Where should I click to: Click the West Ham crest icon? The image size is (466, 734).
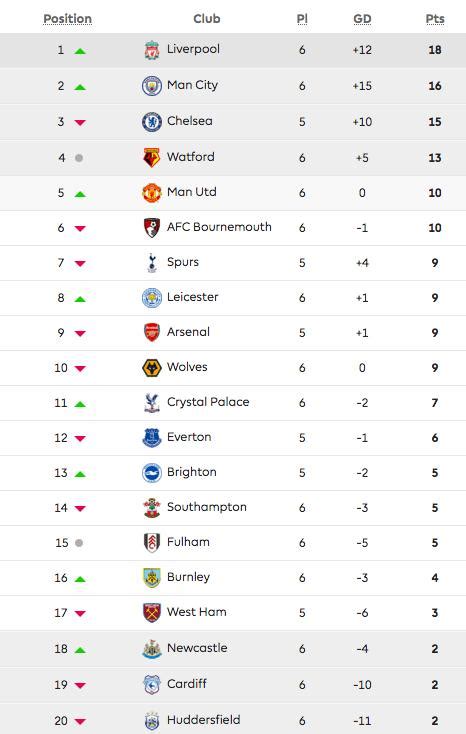(x=152, y=613)
